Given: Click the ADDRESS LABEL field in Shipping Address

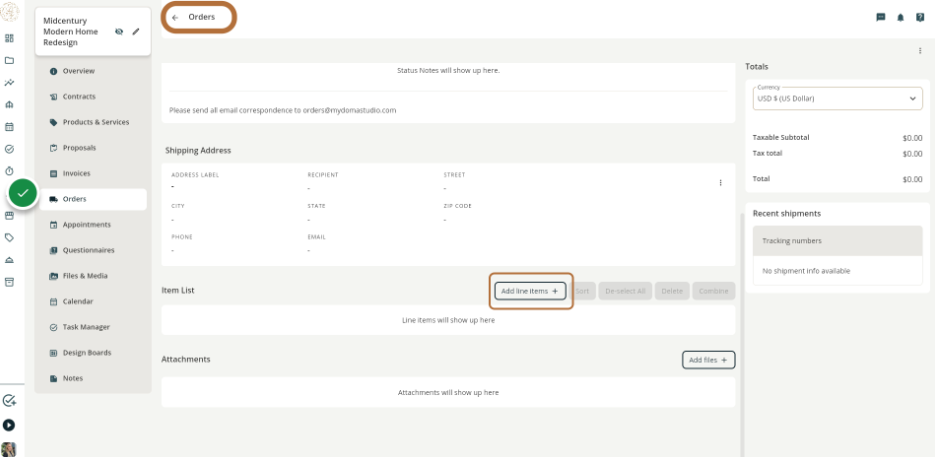Looking at the screenshot, I should tap(195, 181).
